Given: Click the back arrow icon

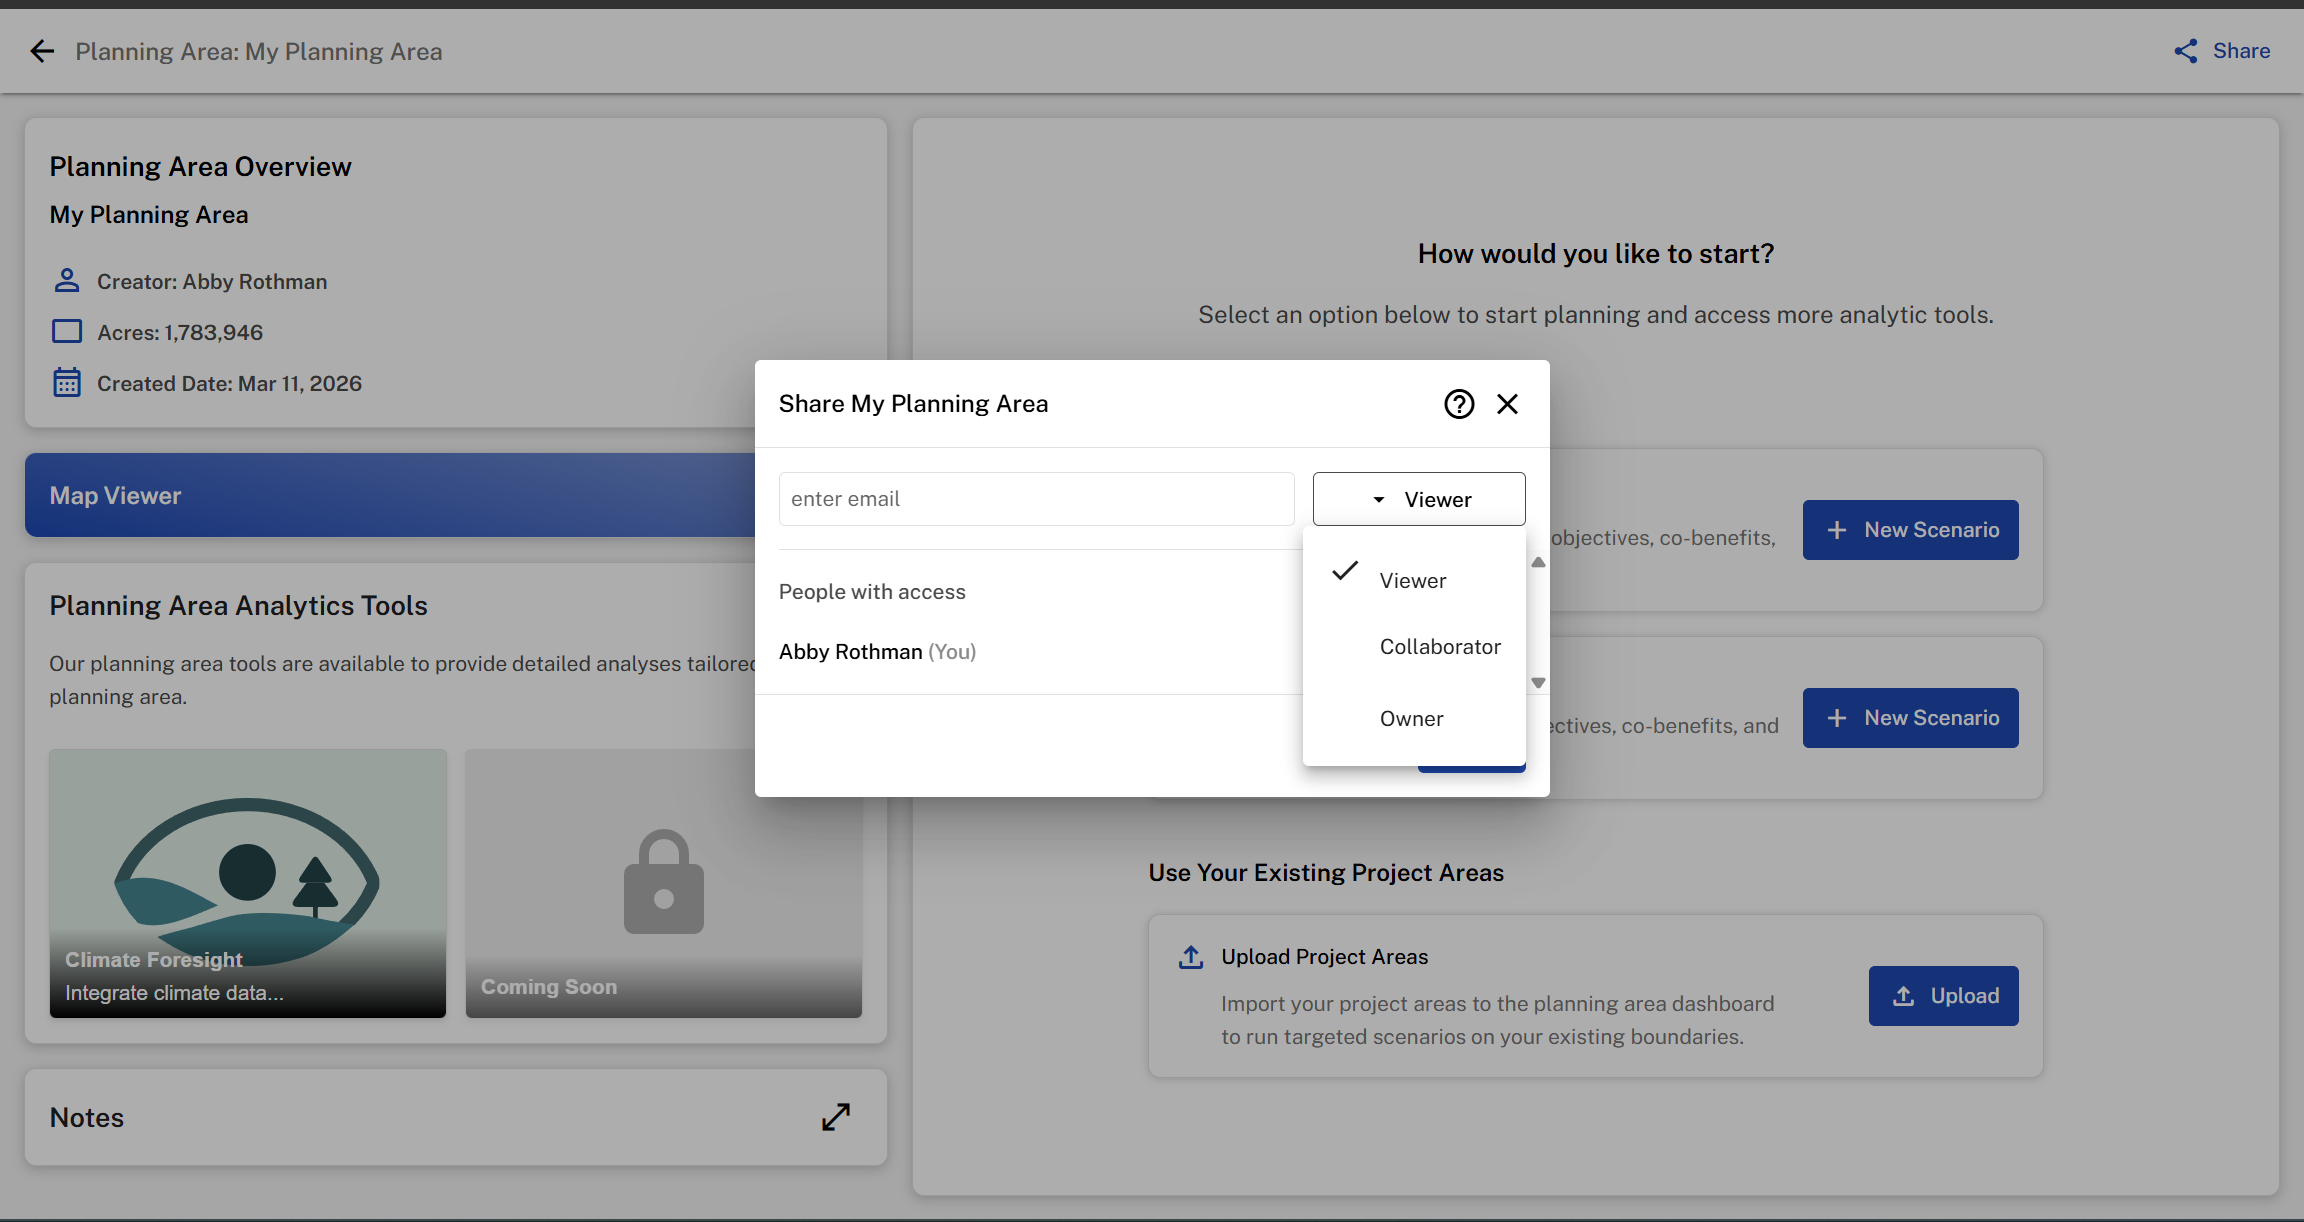Looking at the screenshot, I should click(42, 51).
